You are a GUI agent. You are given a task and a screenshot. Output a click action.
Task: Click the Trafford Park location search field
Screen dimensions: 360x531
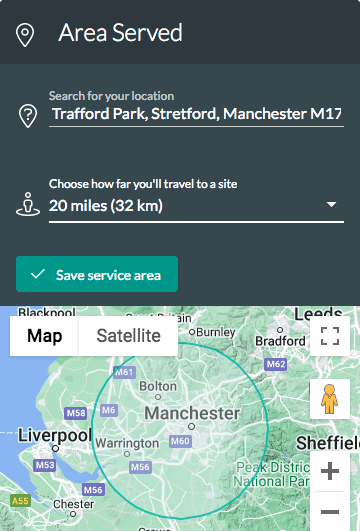196,114
